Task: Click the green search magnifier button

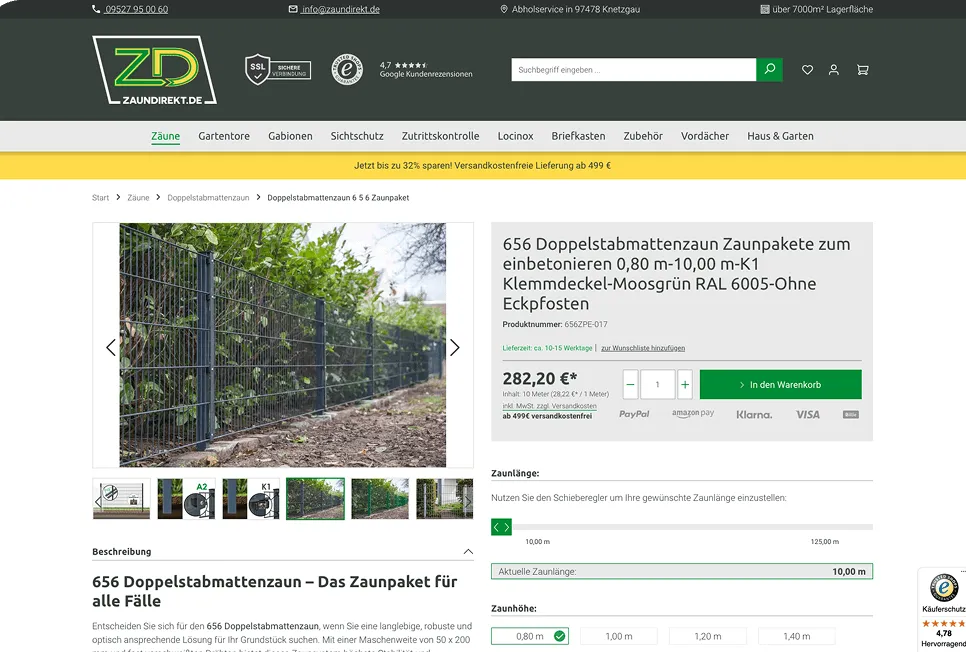Action: [x=769, y=70]
